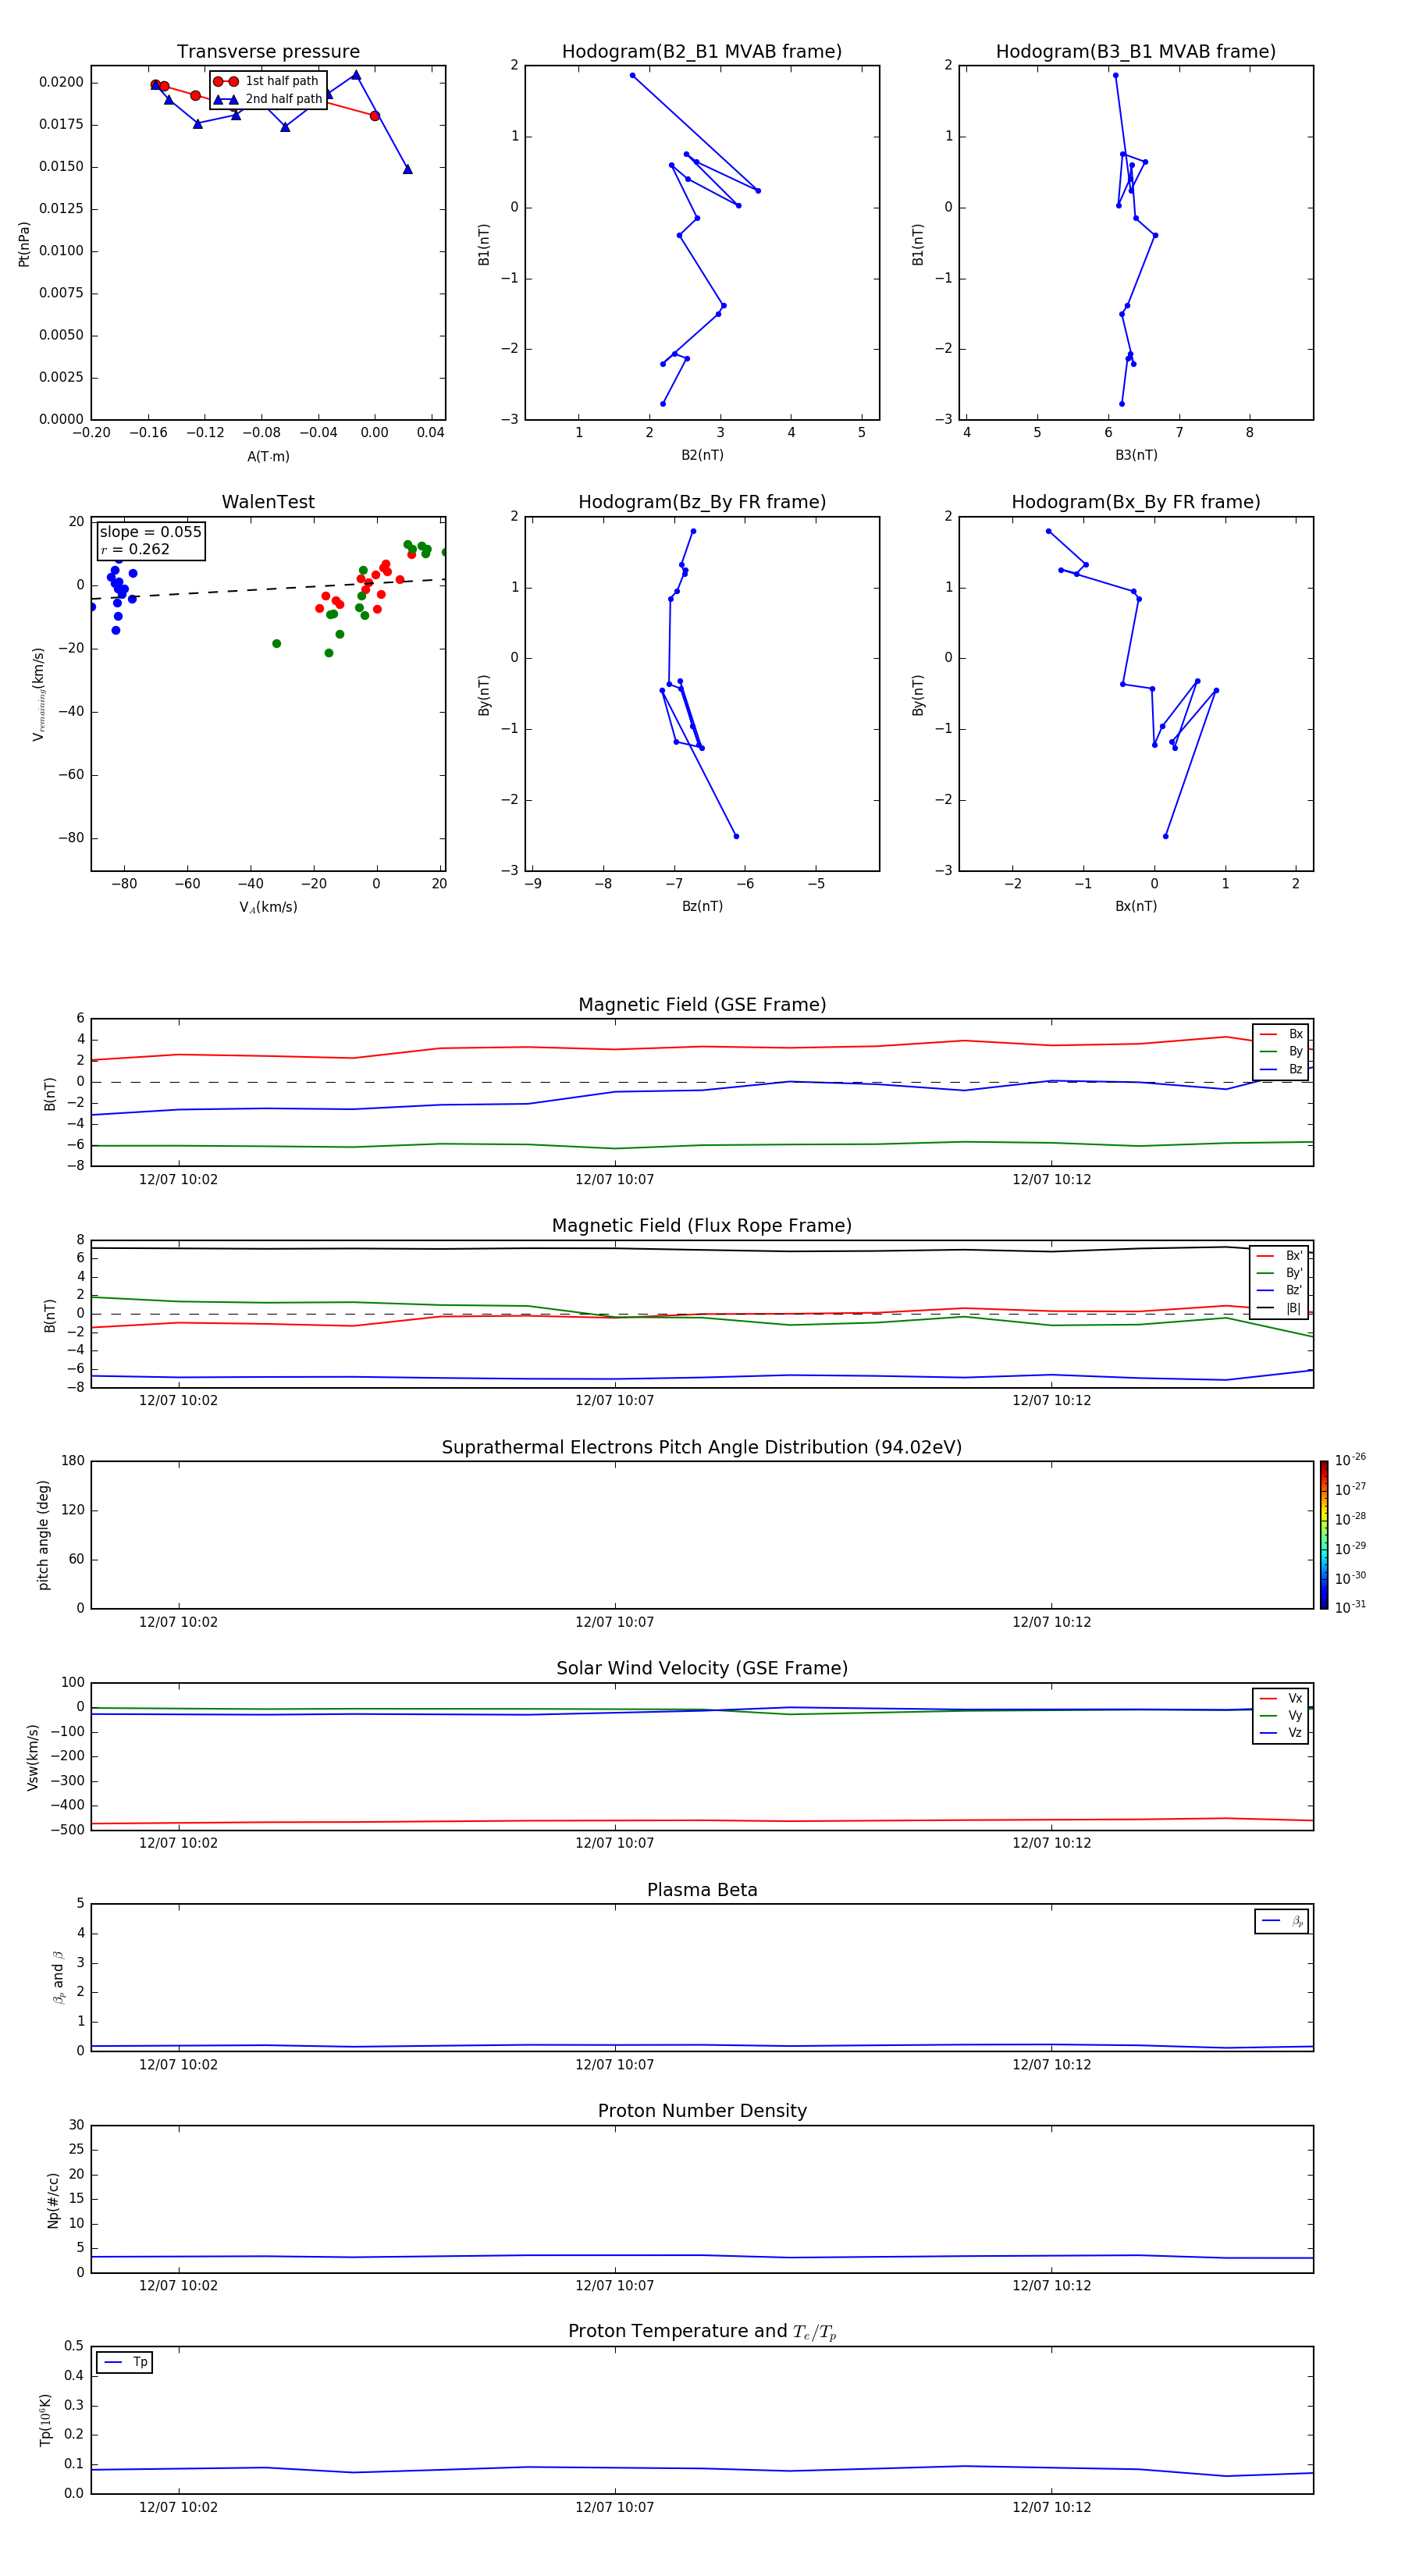Click the 'pitch angle (deg)' y-axis label
Screen dimensions: 1405x2576
43,1535
